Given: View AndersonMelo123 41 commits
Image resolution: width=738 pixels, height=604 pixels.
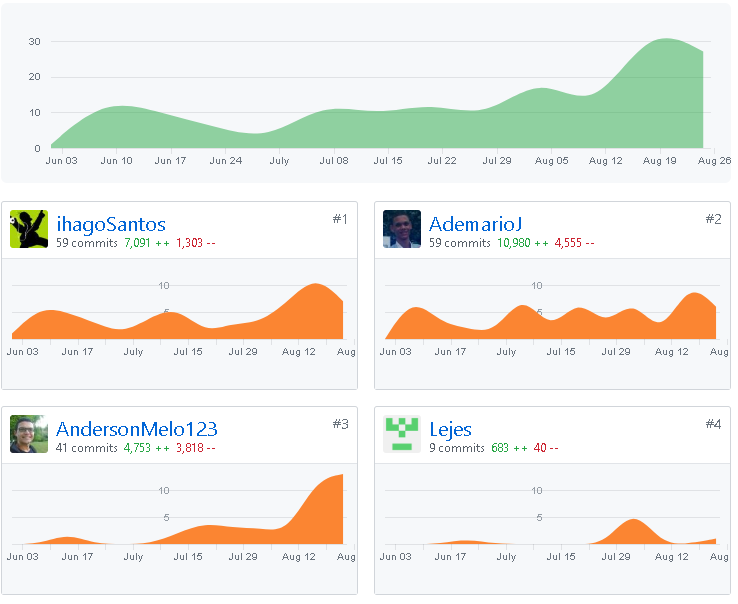Looking at the screenshot, I should 87,448.
